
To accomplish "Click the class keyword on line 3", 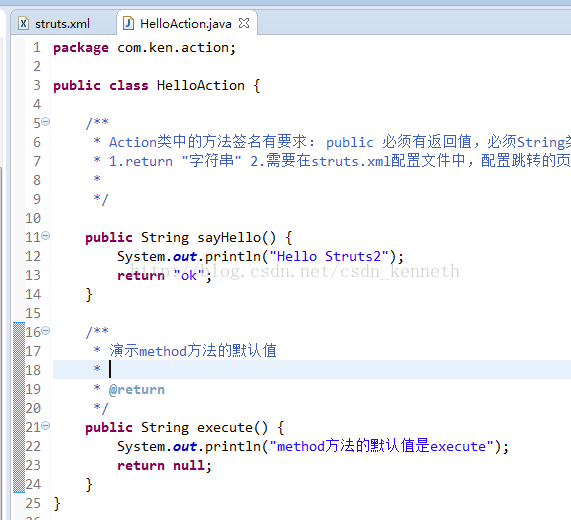I will click(129, 86).
